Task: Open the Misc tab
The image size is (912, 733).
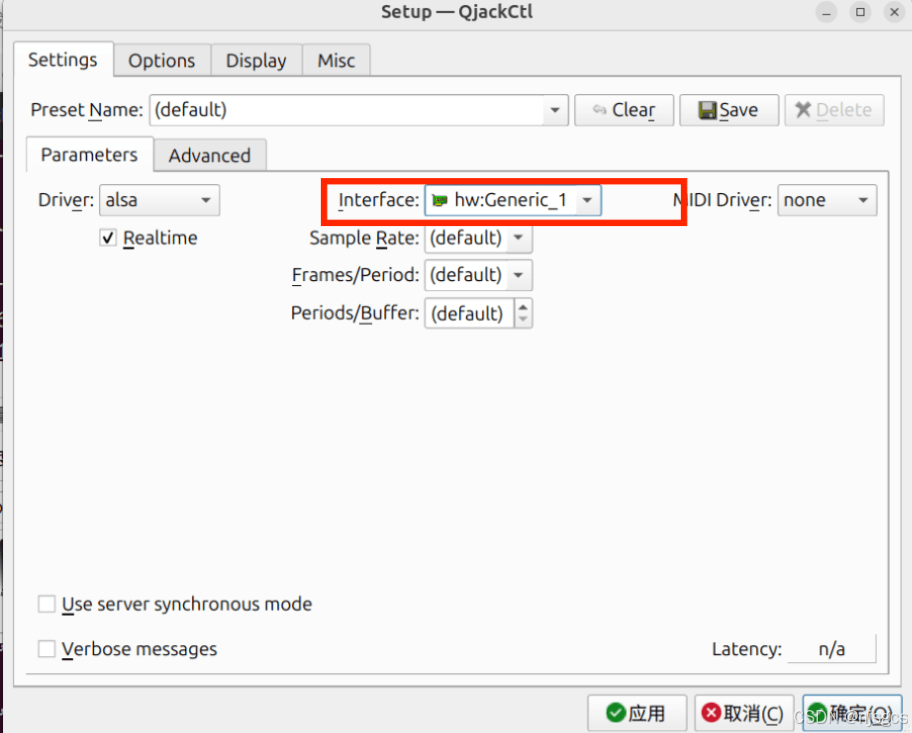Action: (x=336, y=60)
